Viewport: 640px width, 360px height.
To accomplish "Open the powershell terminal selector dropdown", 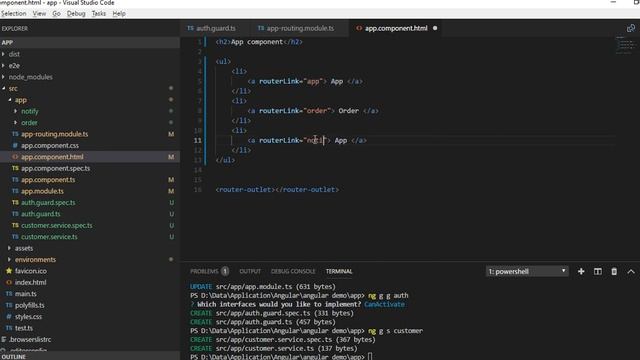I will [x=527, y=271].
